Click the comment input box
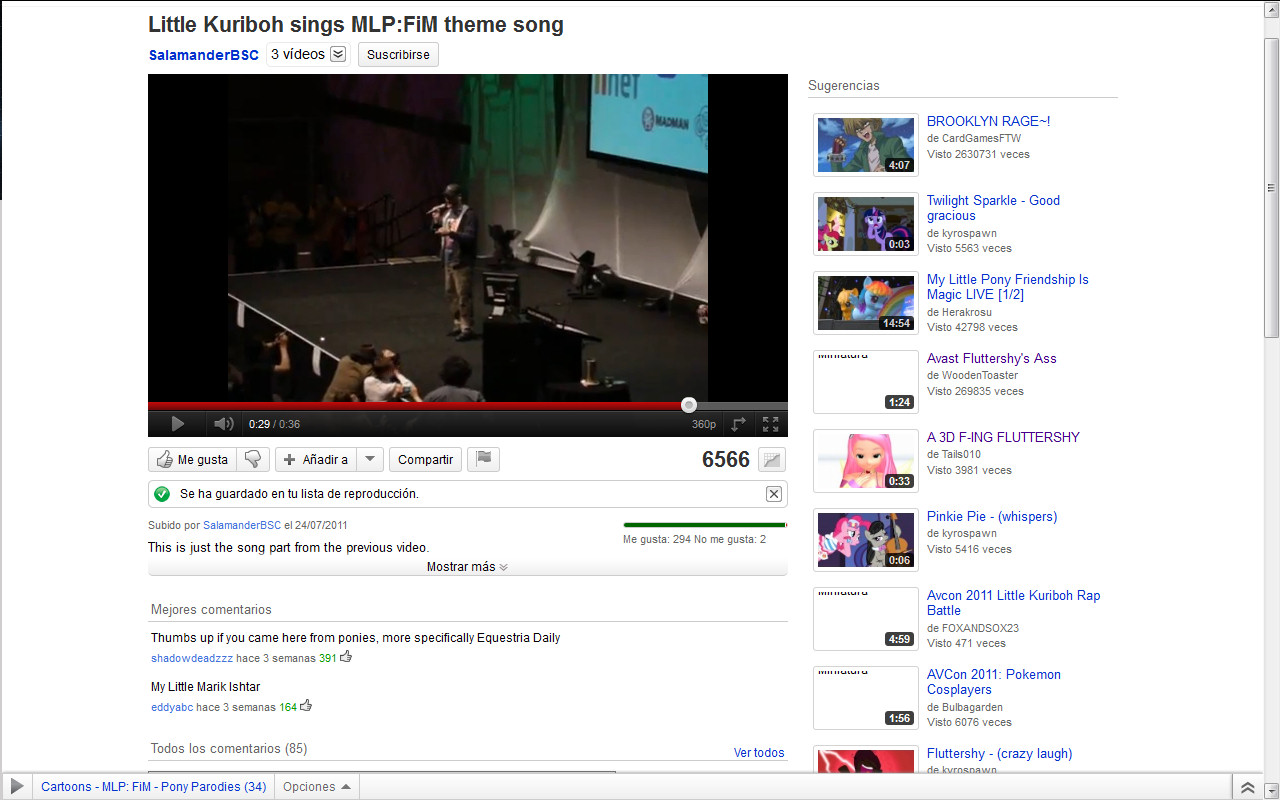This screenshot has width=1280, height=800. coord(382,772)
